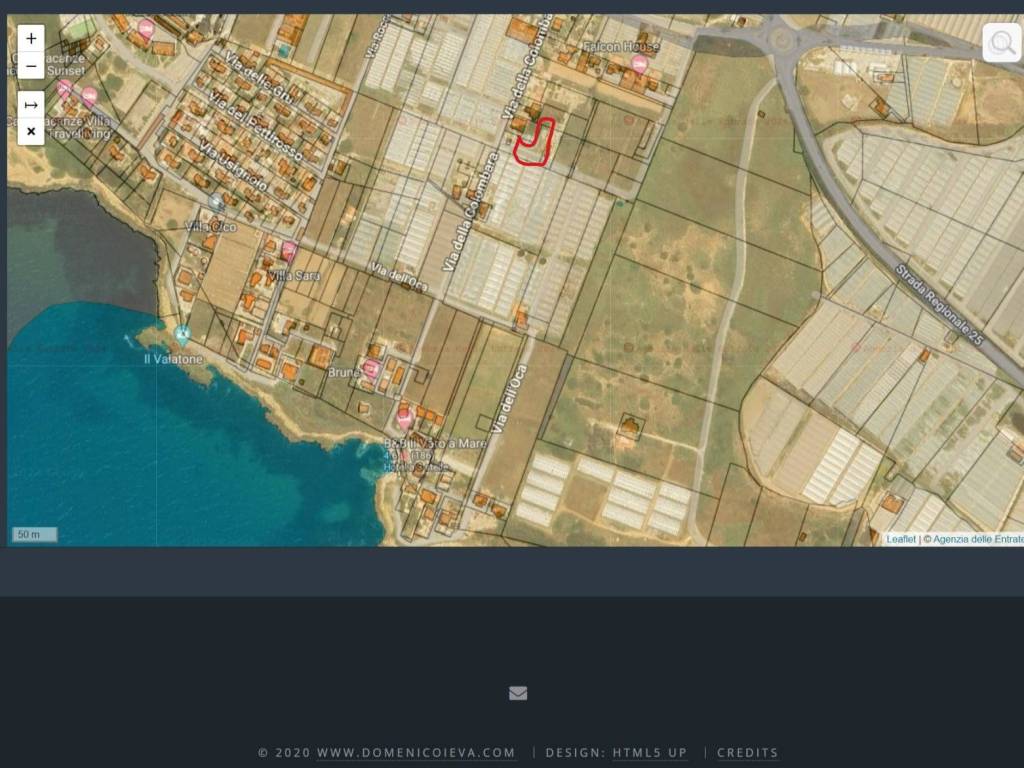Image resolution: width=1024 pixels, height=768 pixels.
Task: Open the Agenzia delle Entrate link
Action: point(977,539)
